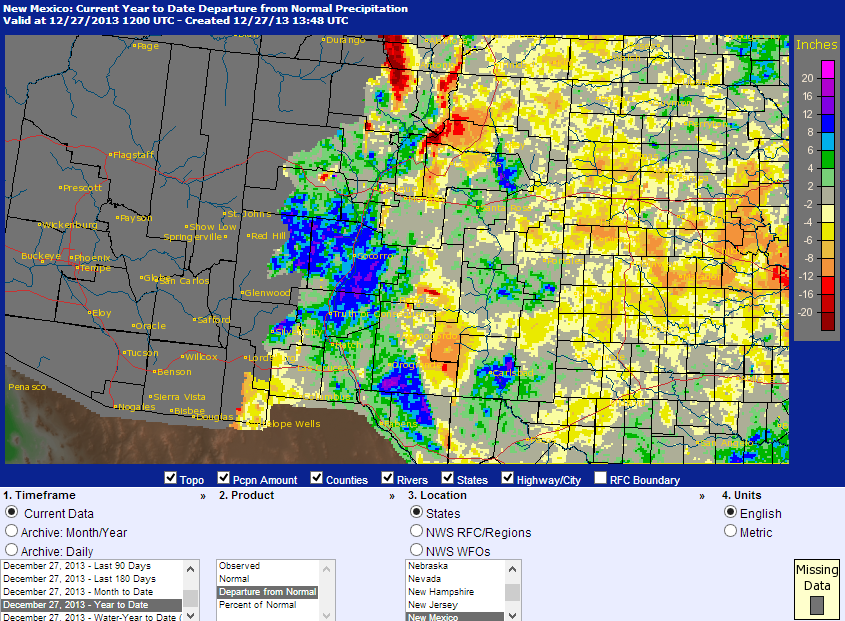Image resolution: width=845 pixels, height=621 pixels.
Task: Enable the RFC Boundary overlay
Action: (599, 477)
